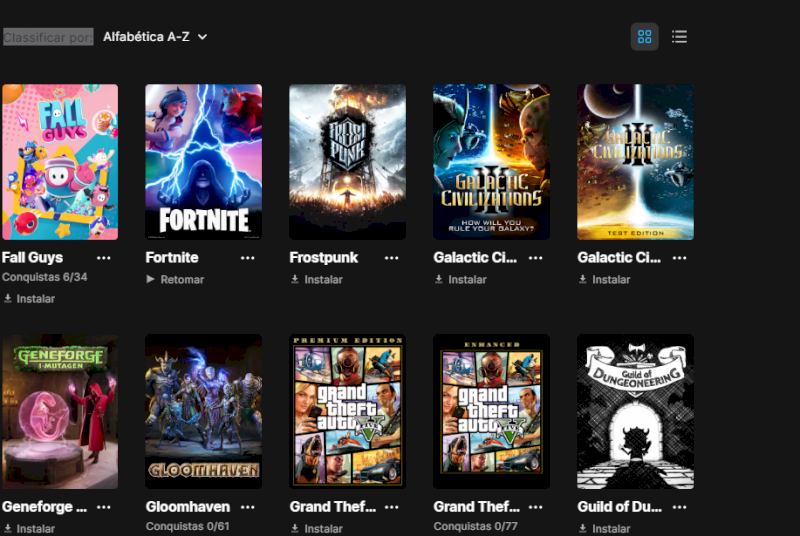800x536 pixels.
Task: Select the Fall Guys cover art
Action: coord(60,162)
